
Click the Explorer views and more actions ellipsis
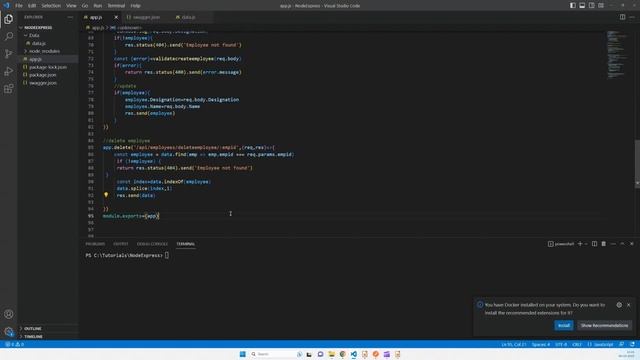[x=70, y=17]
